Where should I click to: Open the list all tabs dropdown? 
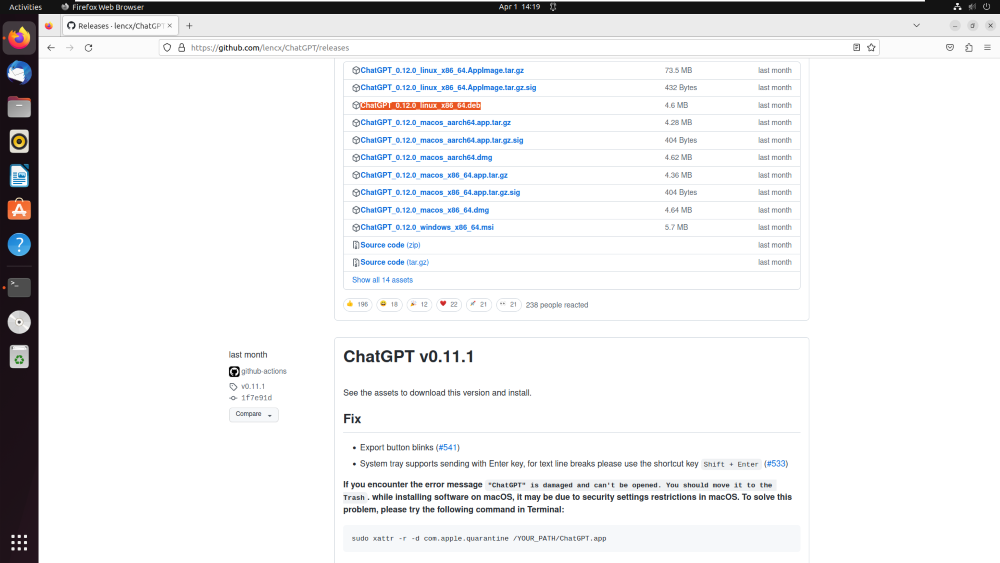(x=916, y=26)
